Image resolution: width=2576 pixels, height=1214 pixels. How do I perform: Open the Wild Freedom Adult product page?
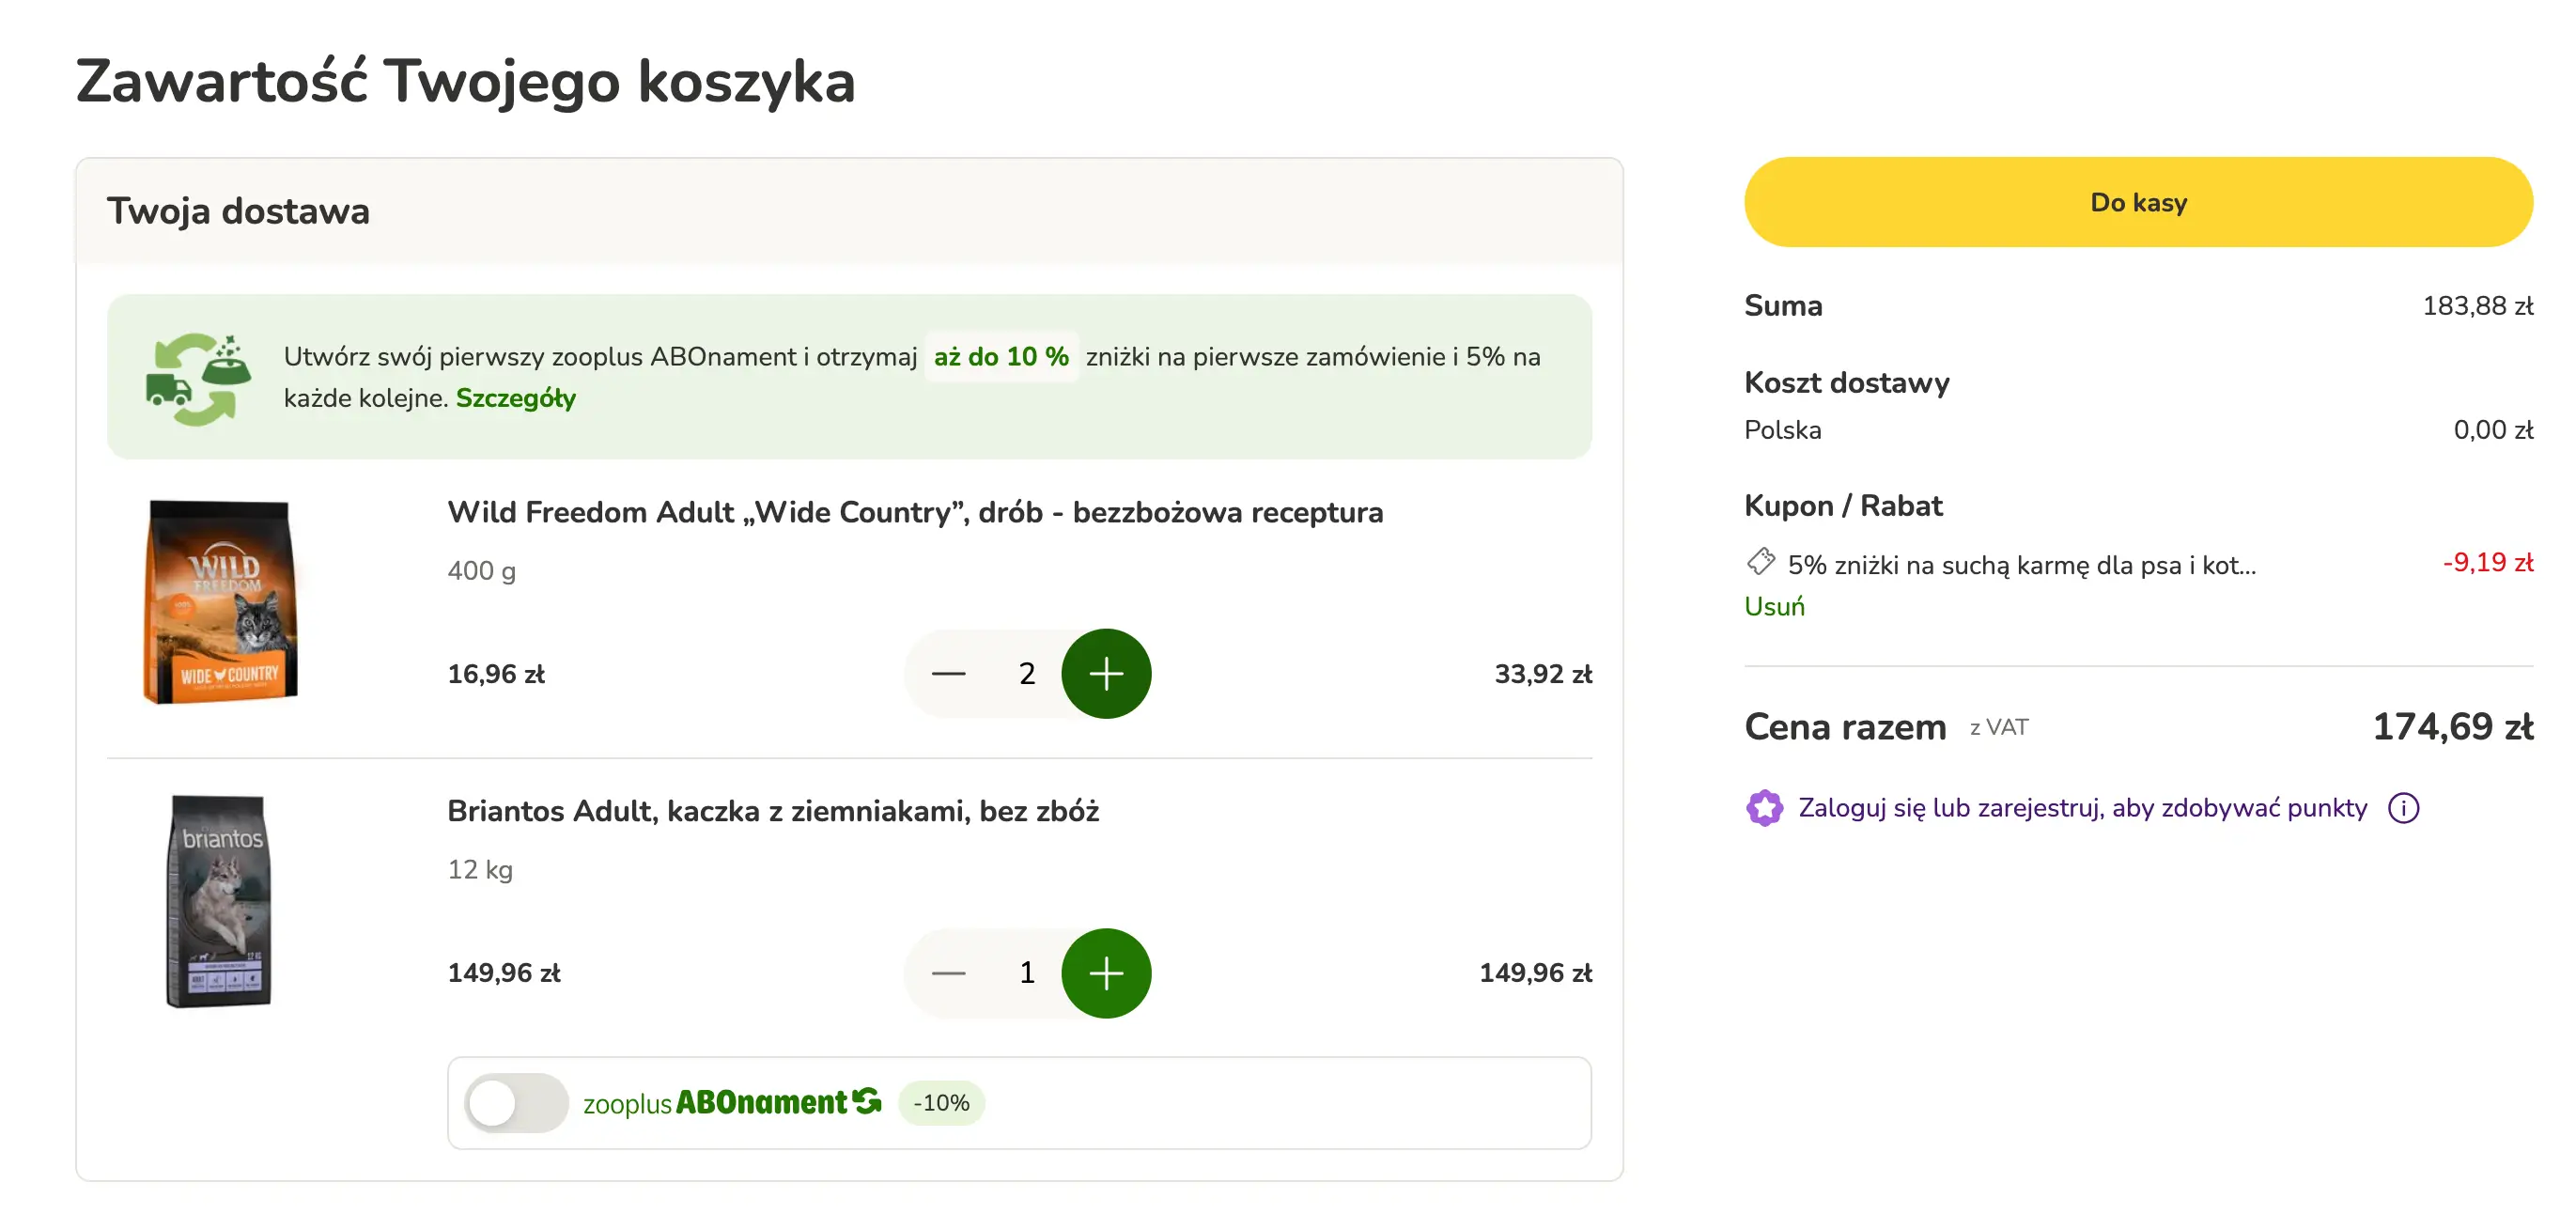(x=914, y=512)
